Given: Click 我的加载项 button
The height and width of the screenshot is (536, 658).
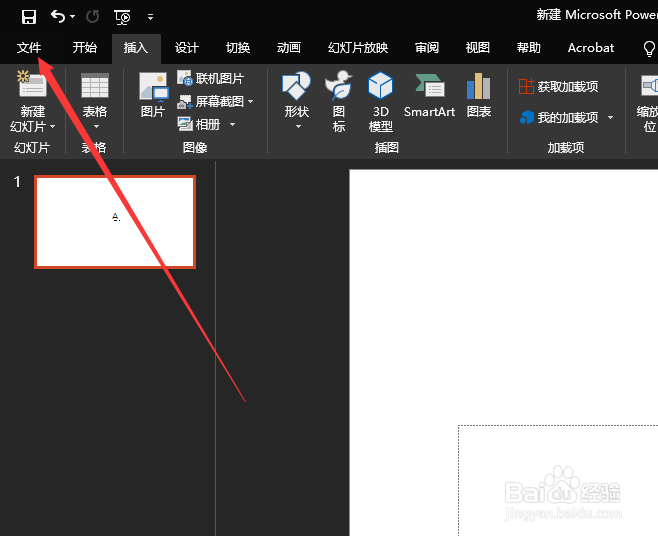Looking at the screenshot, I should pos(559,118).
